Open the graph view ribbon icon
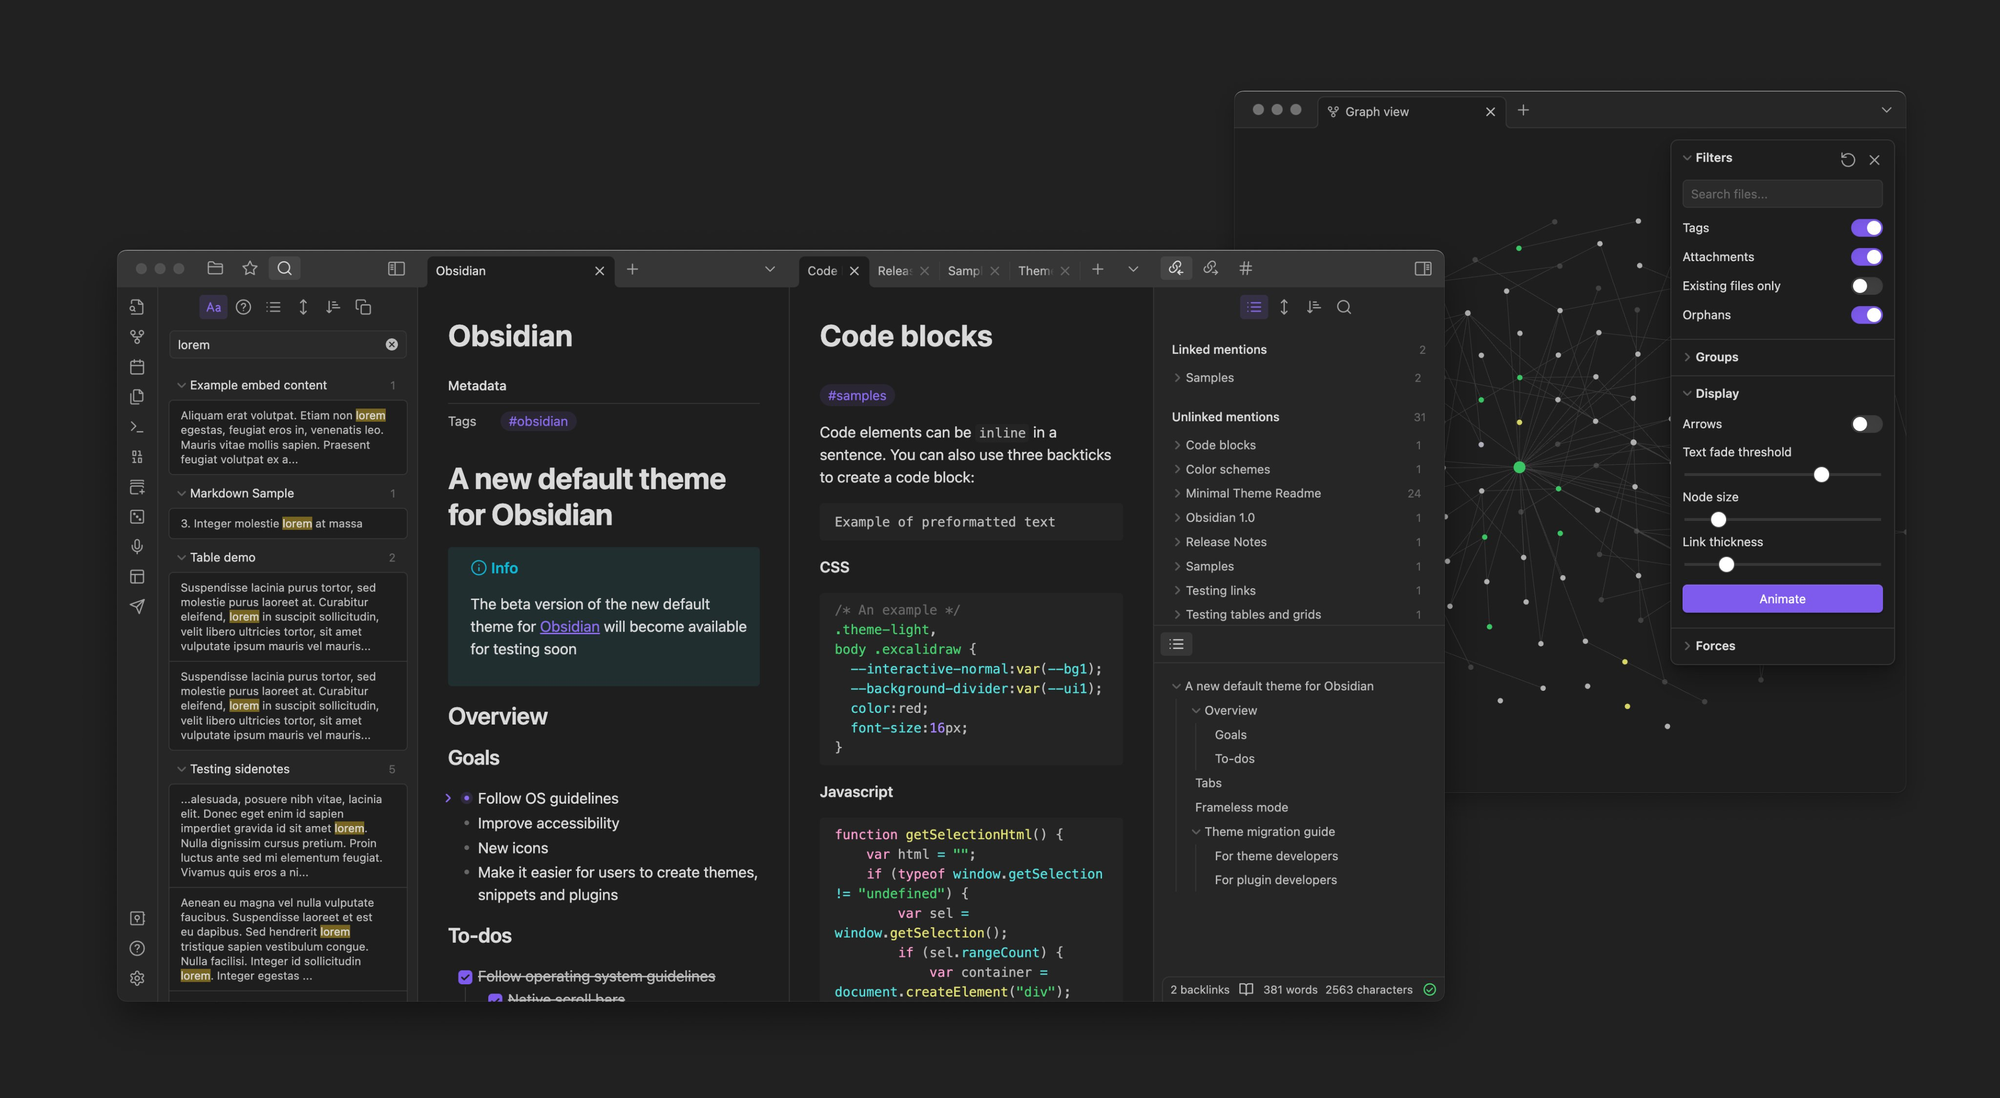Viewport: 2000px width, 1098px height. coord(137,337)
